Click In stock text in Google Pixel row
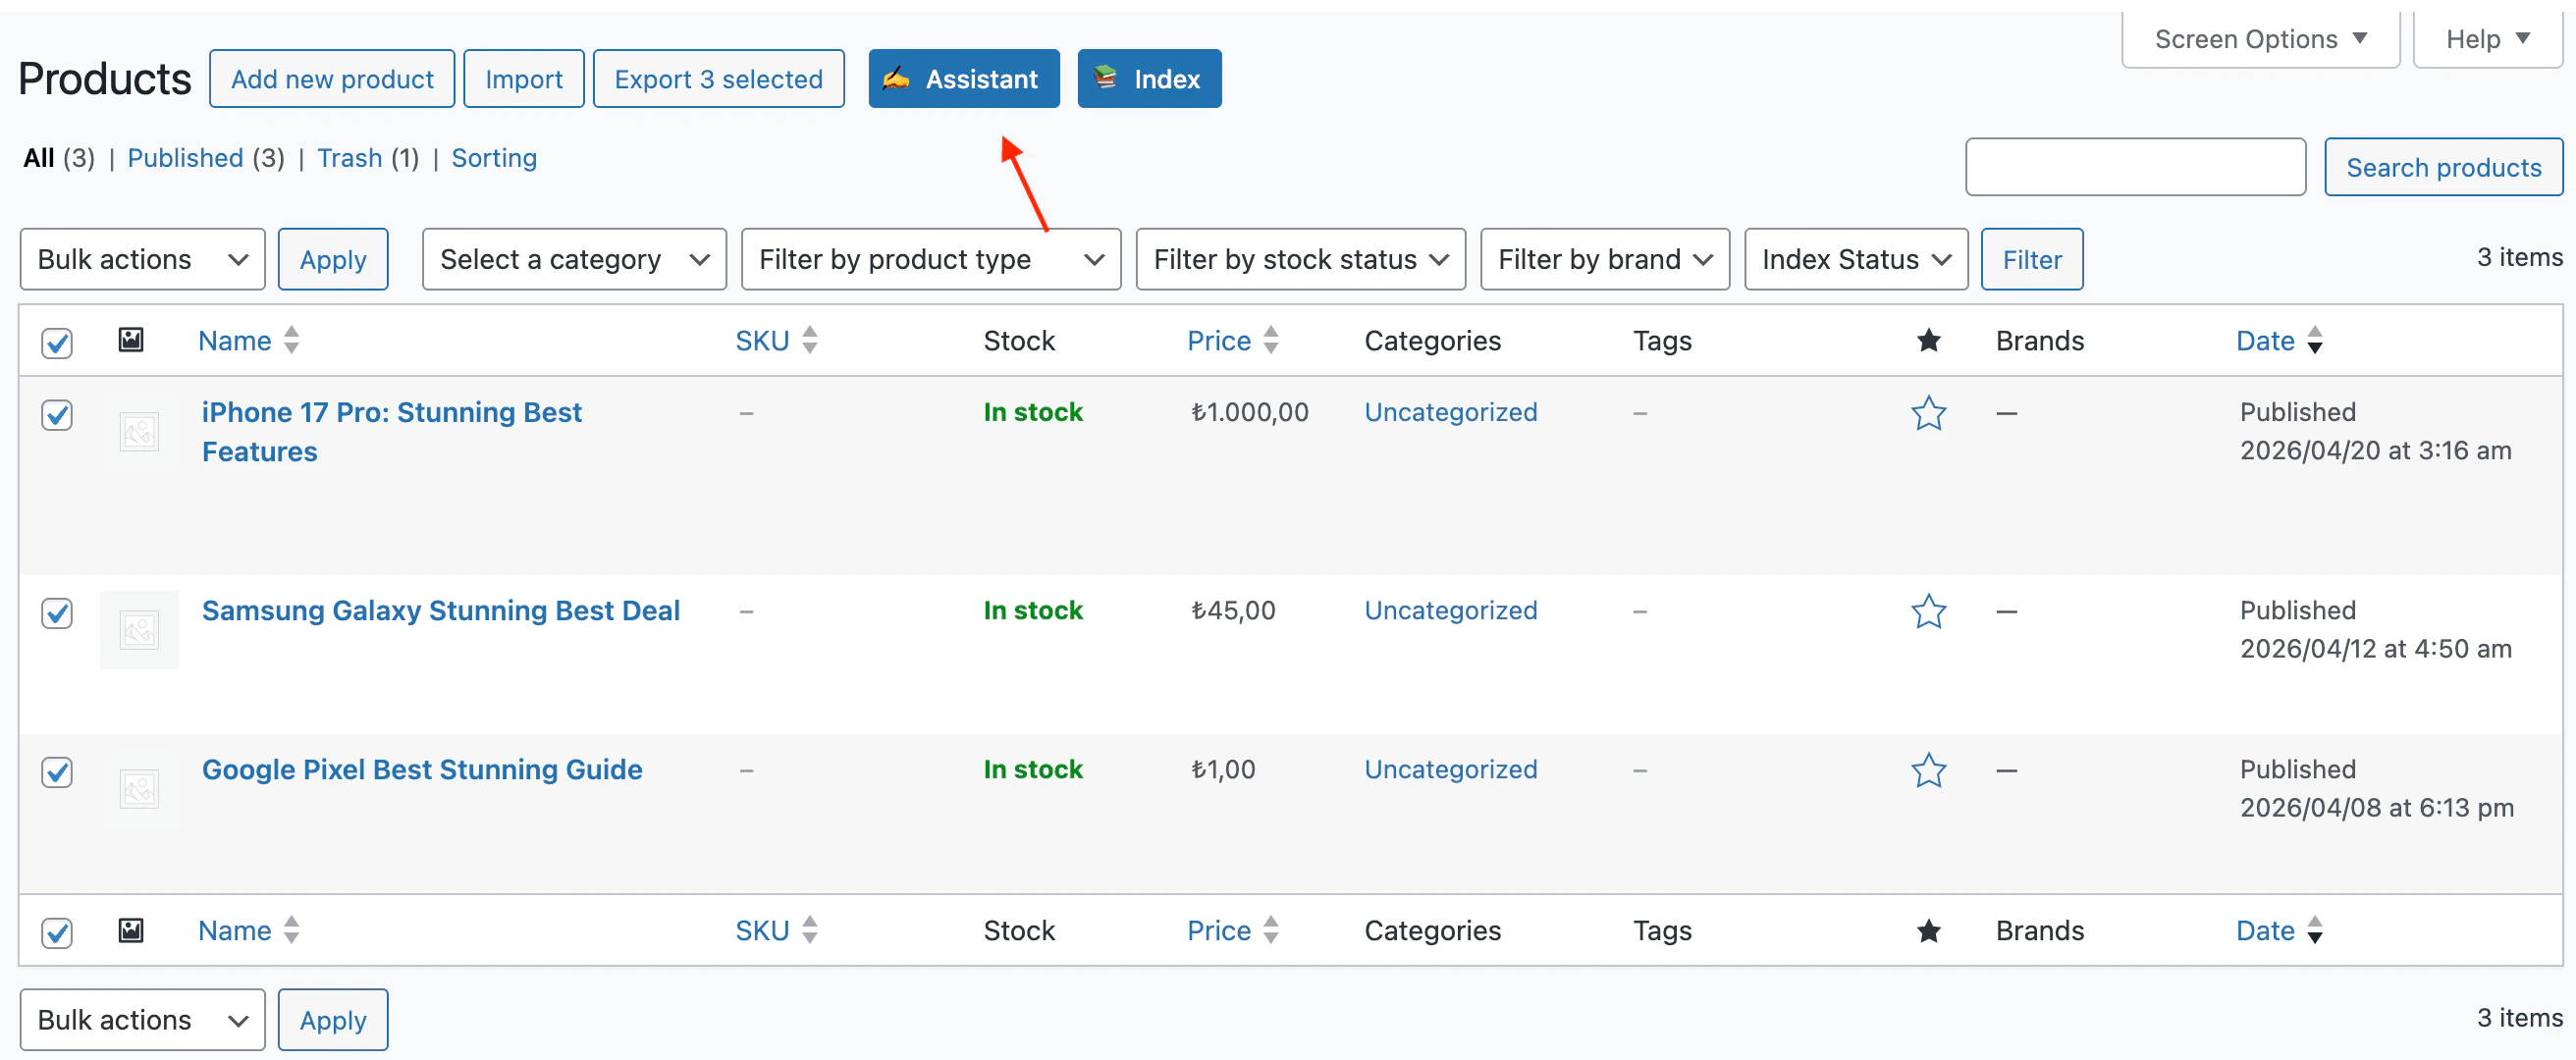The width and height of the screenshot is (2576, 1060). 1032,769
